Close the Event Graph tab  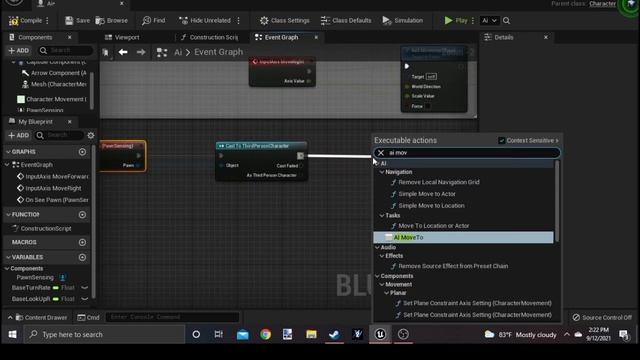(316, 37)
